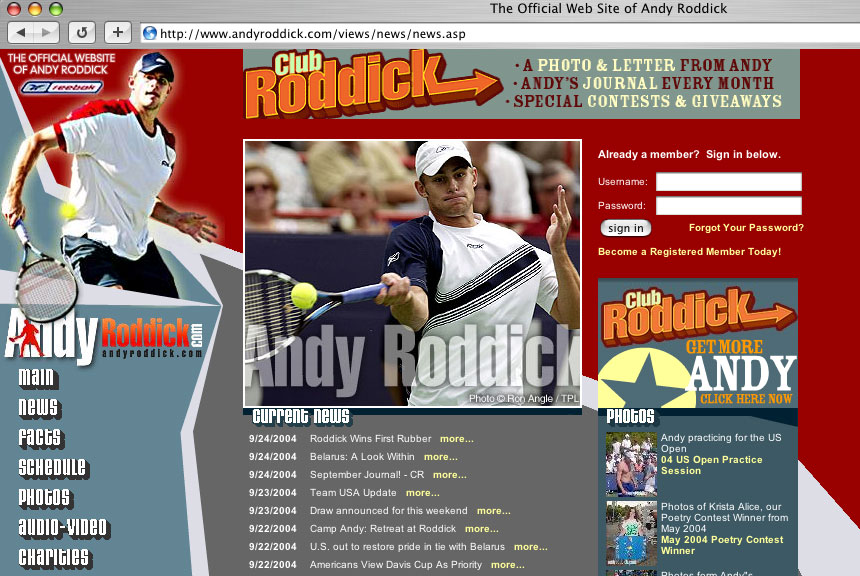Click more for Team USA Update
The width and height of the screenshot is (860, 576).
pos(422,493)
